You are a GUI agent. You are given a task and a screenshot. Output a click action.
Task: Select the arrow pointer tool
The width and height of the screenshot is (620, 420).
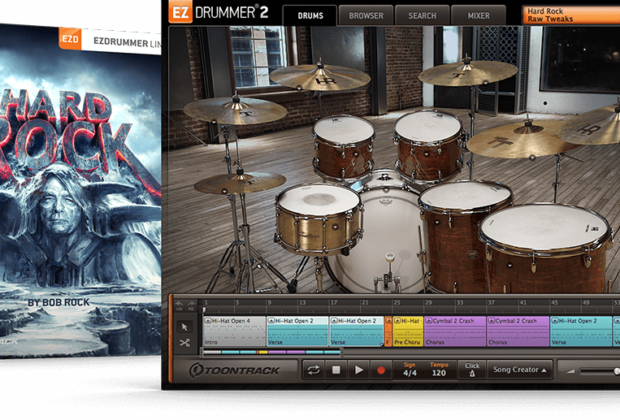(x=184, y=327)
